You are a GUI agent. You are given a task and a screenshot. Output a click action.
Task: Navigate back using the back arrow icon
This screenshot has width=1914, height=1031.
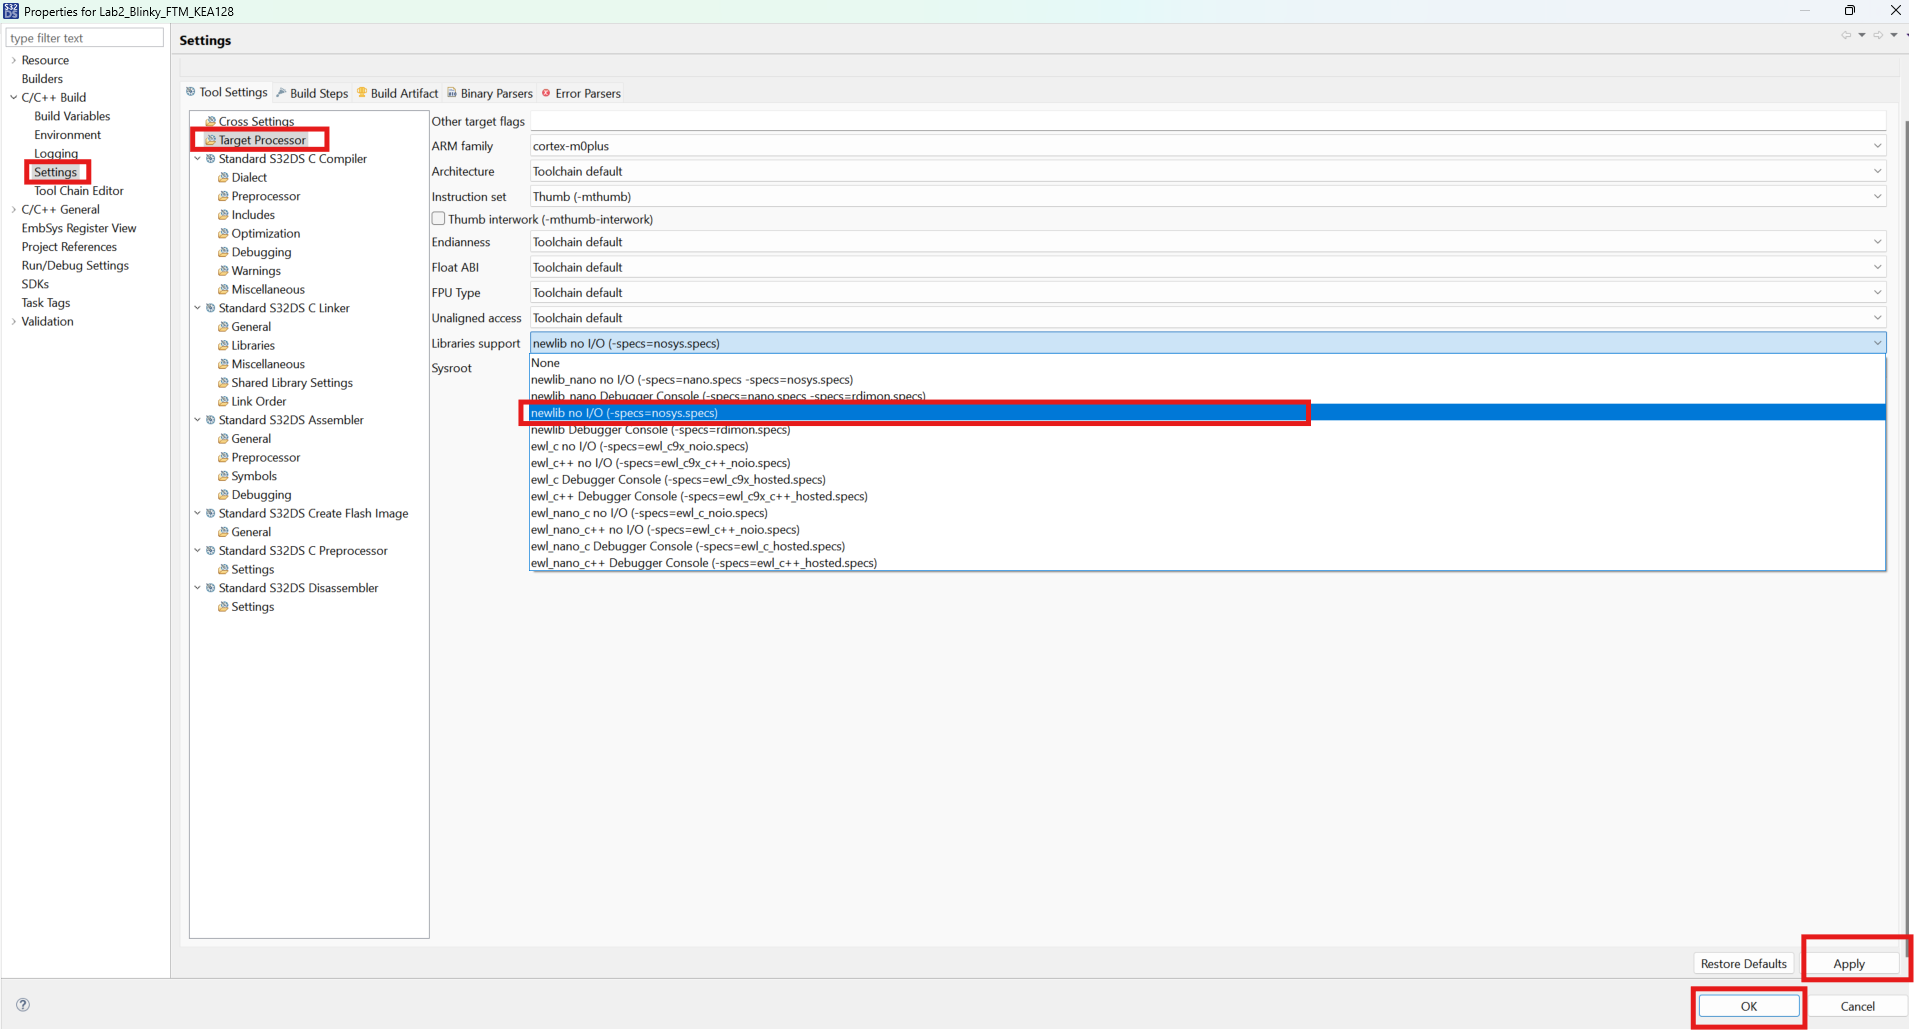(x=1845, y=35)
